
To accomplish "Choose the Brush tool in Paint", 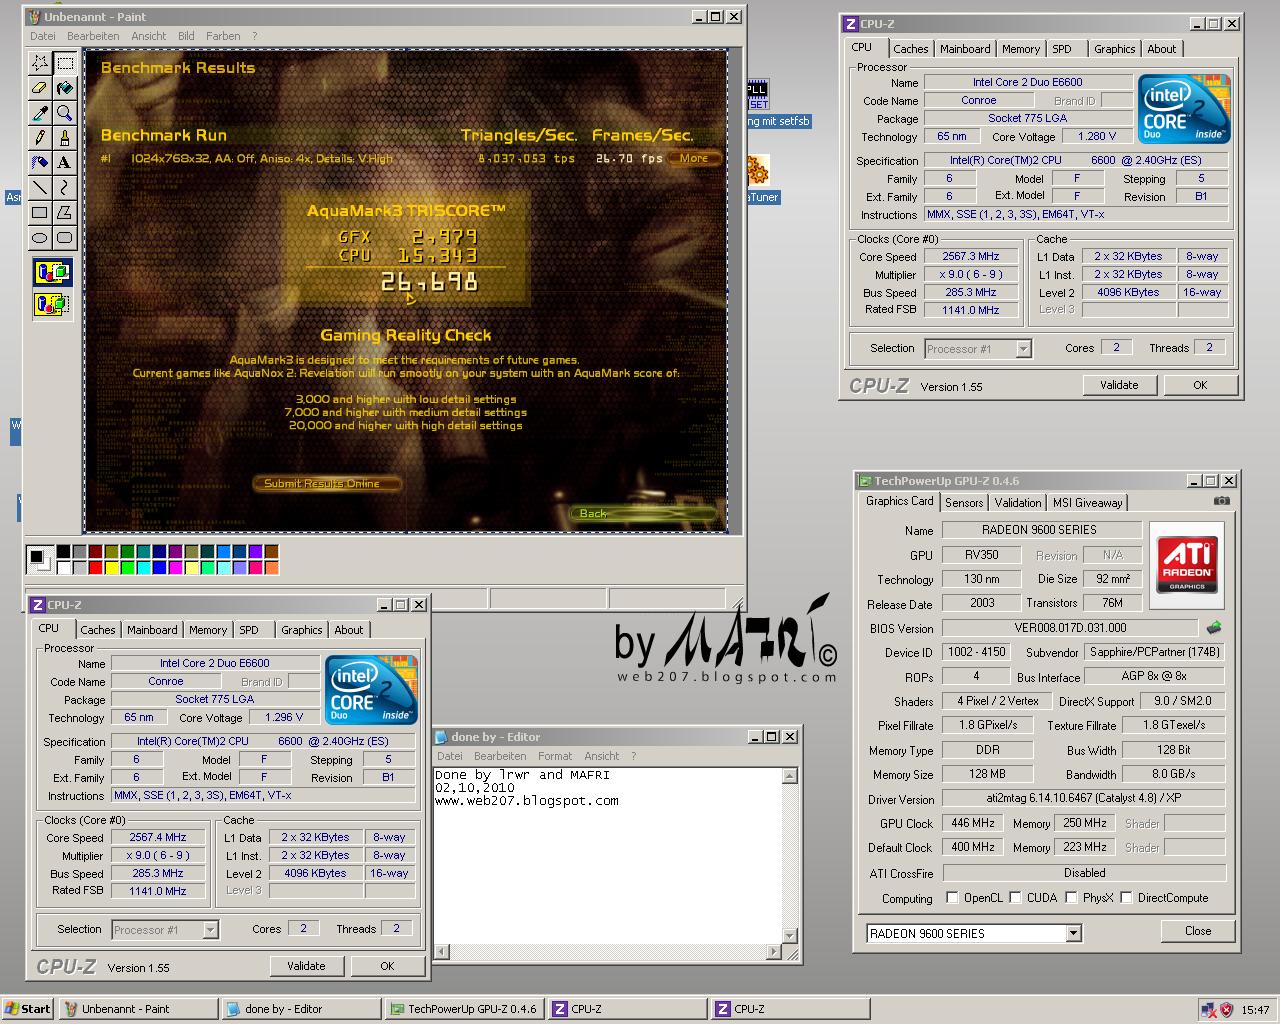I will pos(65,138).
